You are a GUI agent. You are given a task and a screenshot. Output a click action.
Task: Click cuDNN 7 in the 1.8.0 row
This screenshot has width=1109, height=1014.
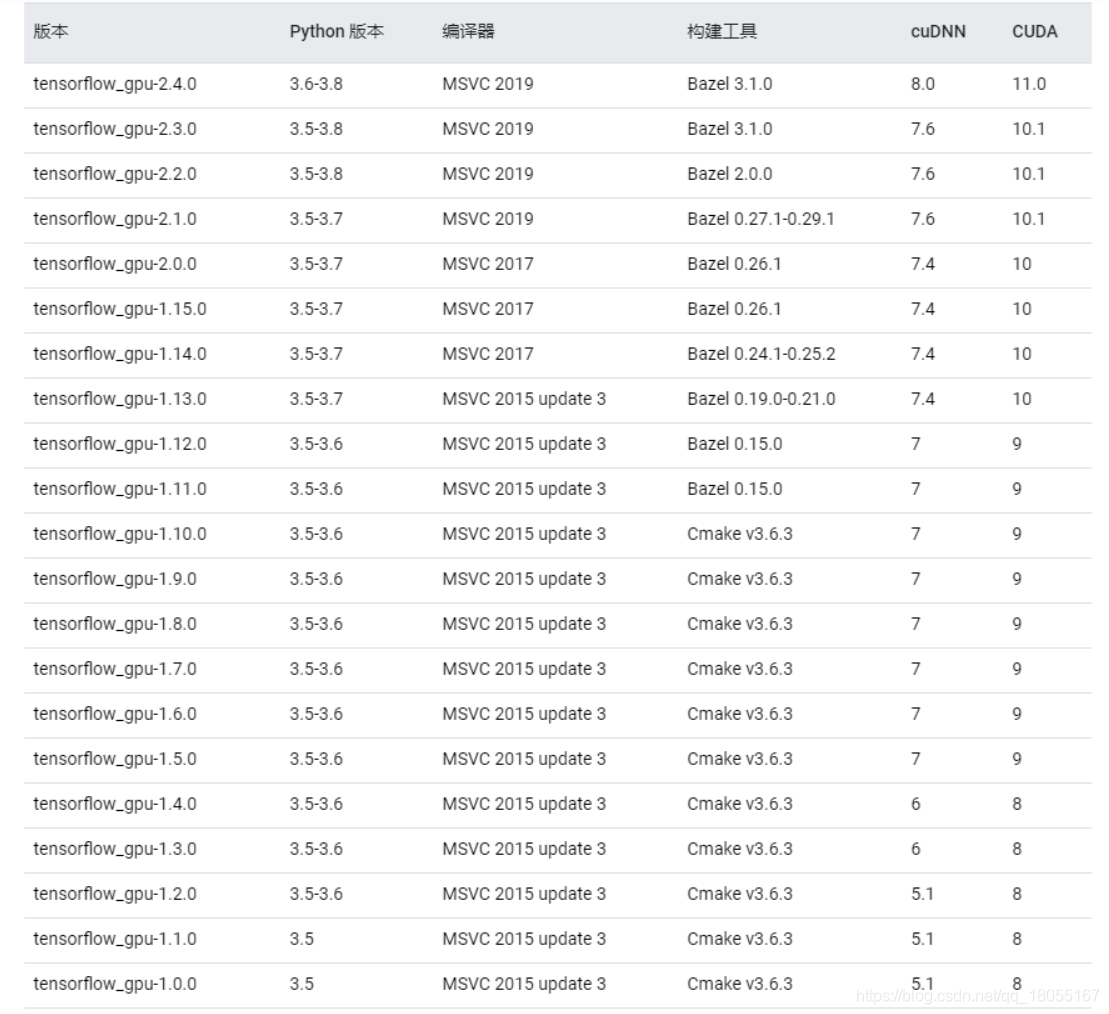(916, 624)
